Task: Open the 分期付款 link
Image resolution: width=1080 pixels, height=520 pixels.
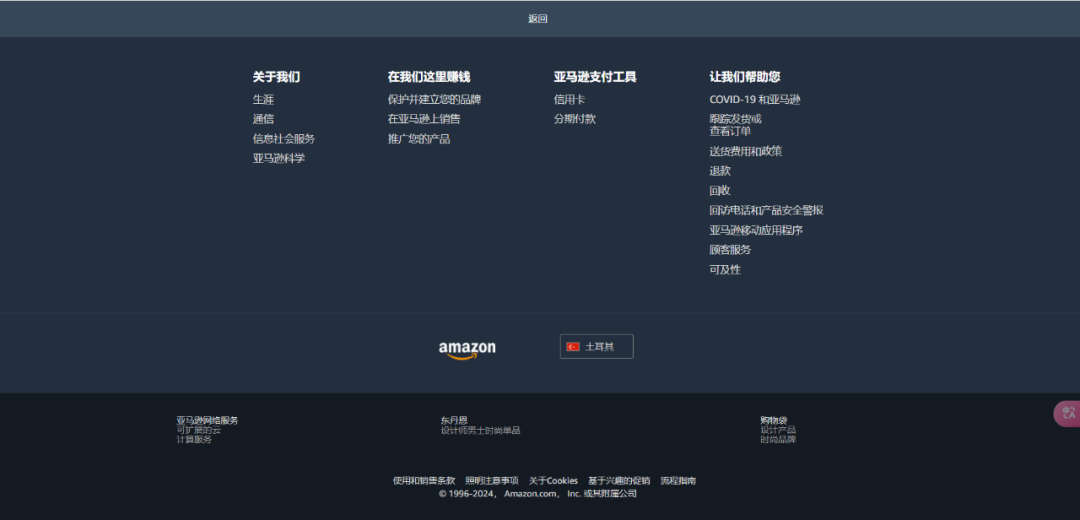Action: [574, 119]
